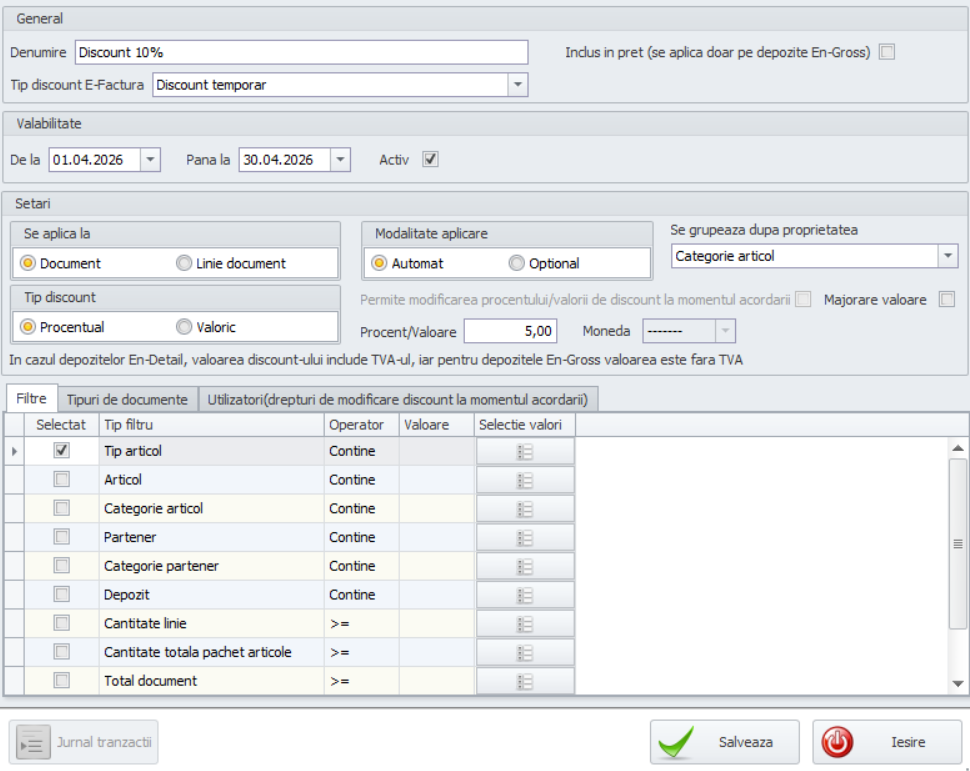Viewport: 970px width, 771px height.
Task: Open the Pana la date picker
Action: pos(340,160)
